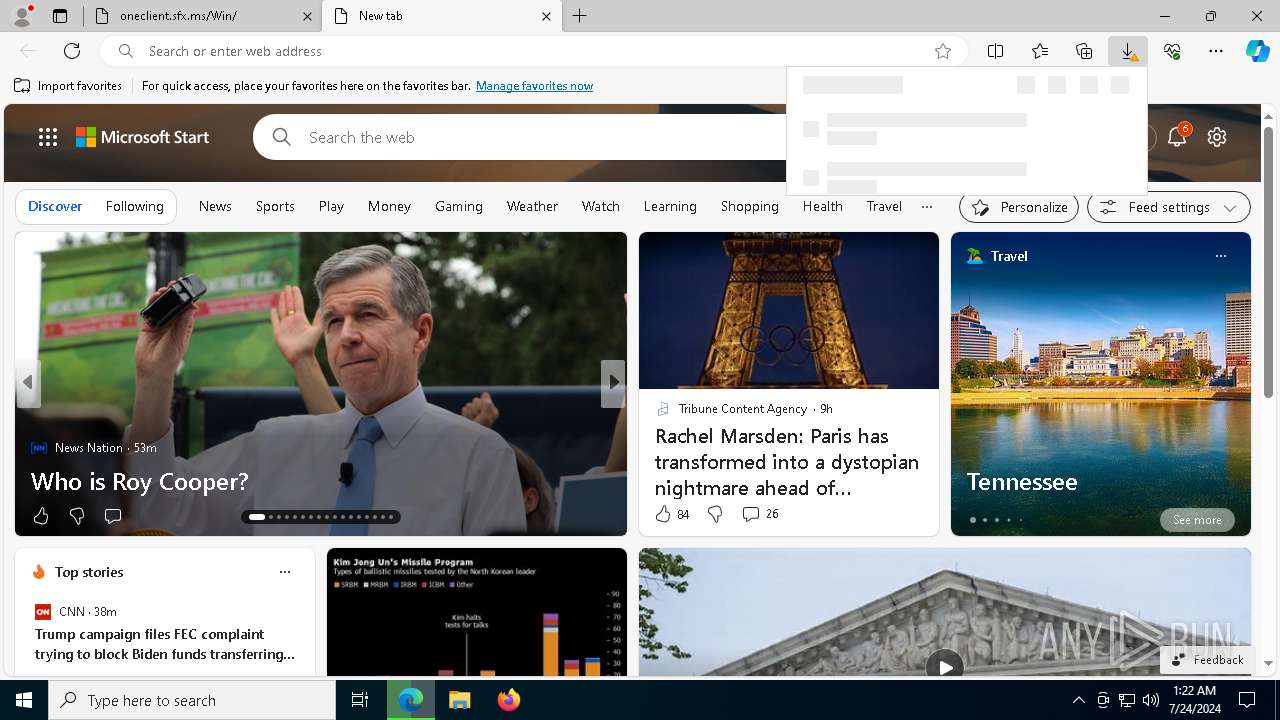This screenshot has height=720, width=1280.
Task: Open comments on Rachel Marsden article
Action: click(760, 514)
